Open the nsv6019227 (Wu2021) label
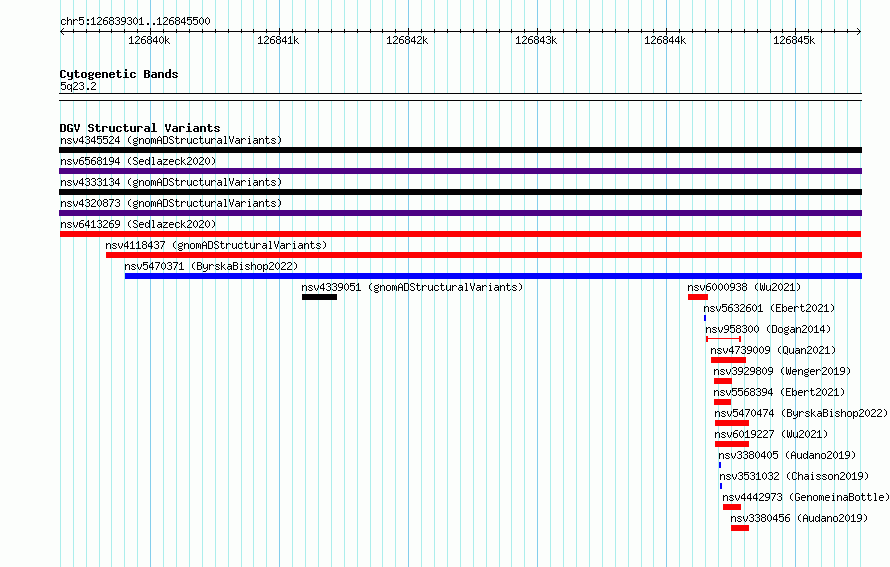The image size is (890, 567). pyautogui.click(x=771, y=434)
